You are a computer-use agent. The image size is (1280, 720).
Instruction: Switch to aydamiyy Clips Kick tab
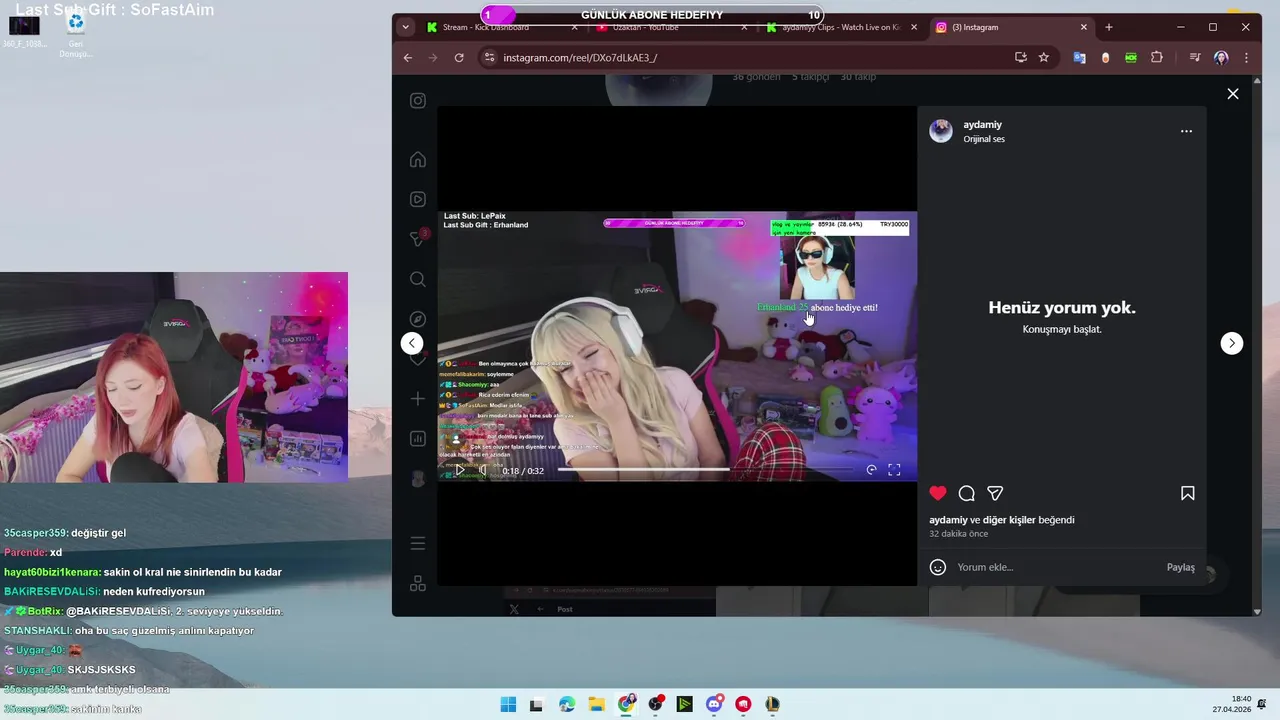click(840, 28)
